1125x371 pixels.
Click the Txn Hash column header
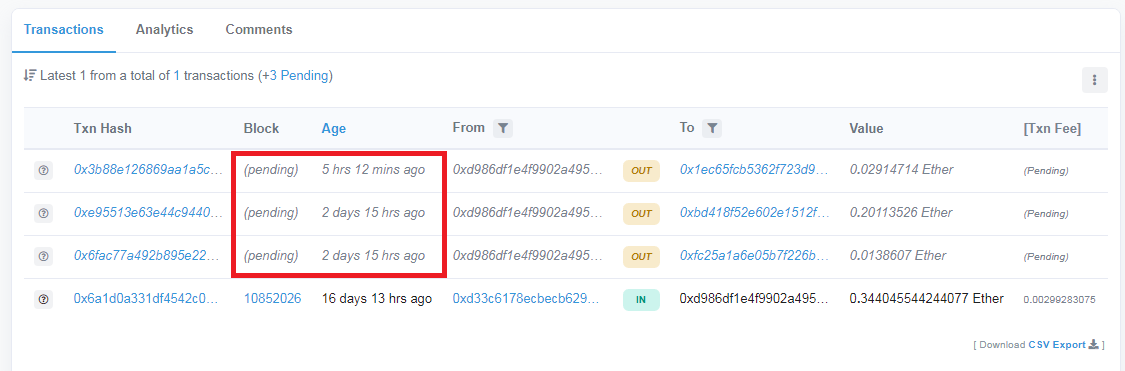(103, 129)
